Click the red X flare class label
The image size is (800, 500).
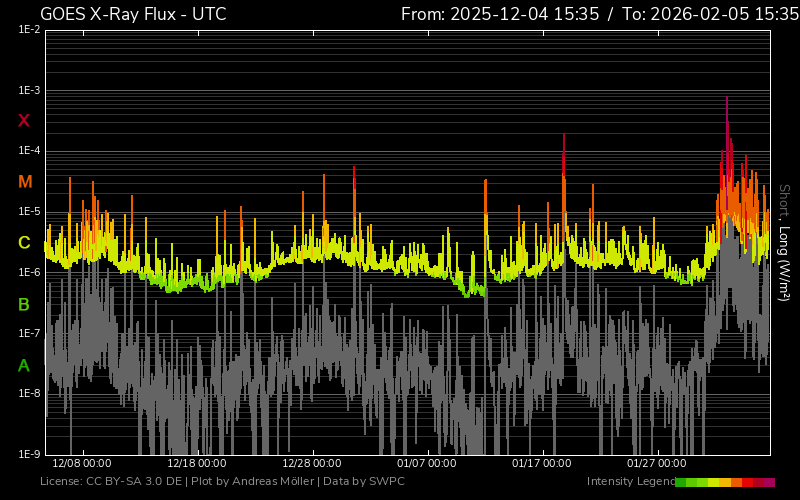[24, 121]
